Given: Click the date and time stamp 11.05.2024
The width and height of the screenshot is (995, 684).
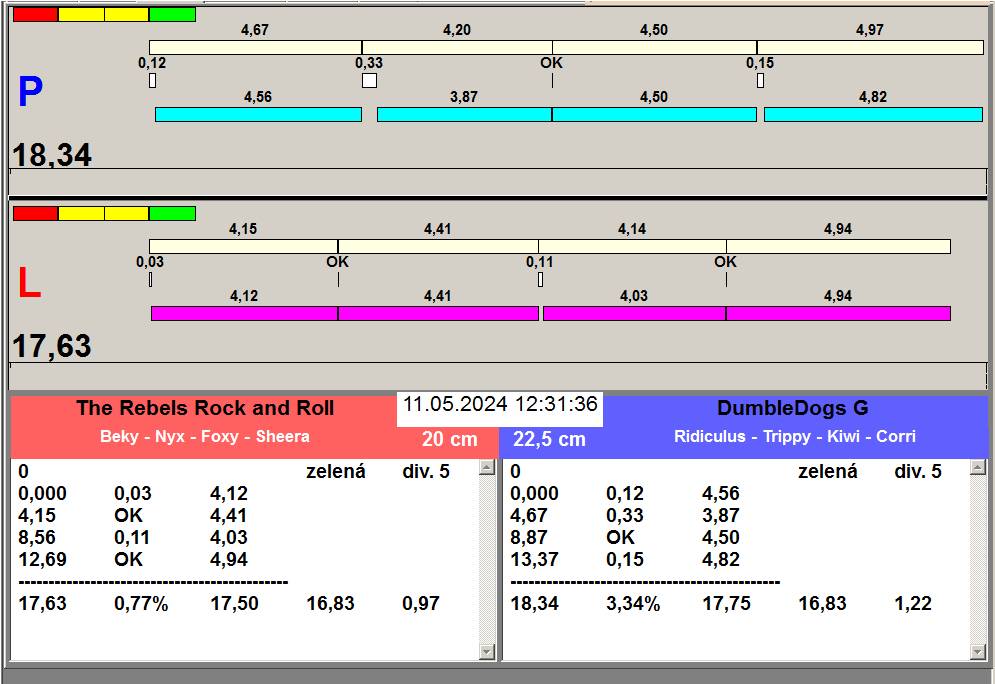Looking at the screenshot, I should point(500,405).
